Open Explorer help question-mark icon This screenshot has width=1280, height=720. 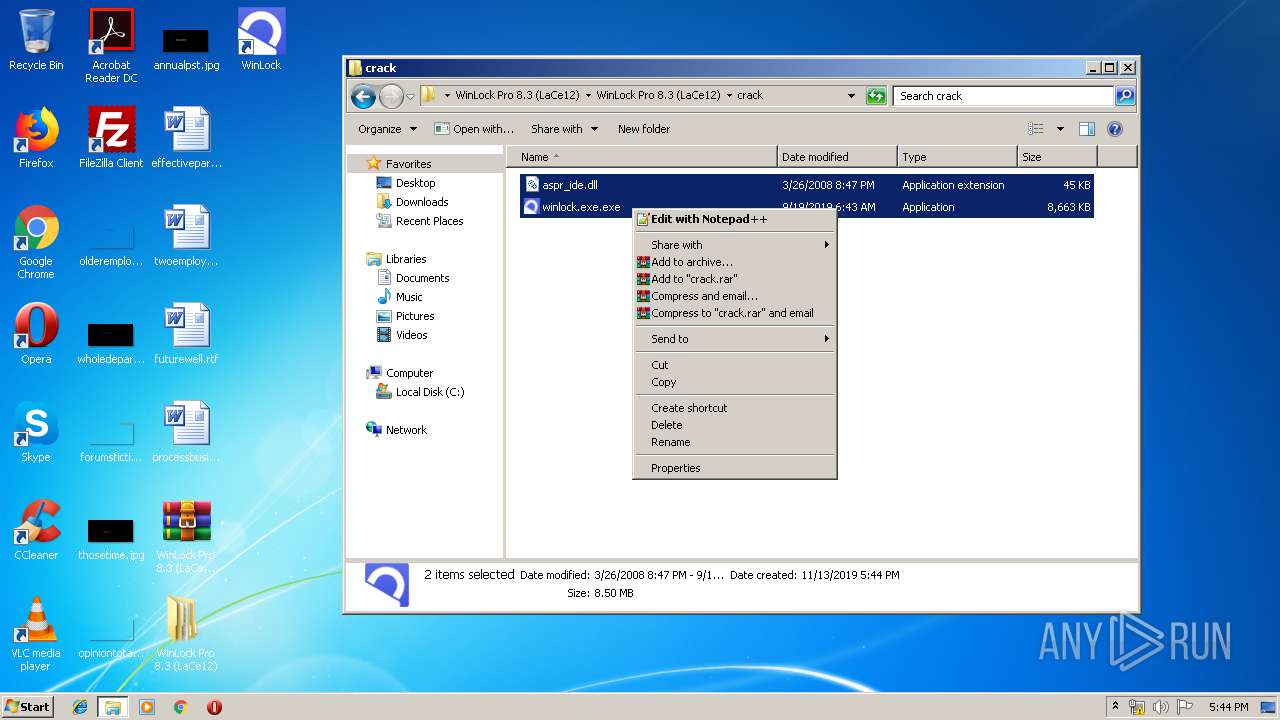point(1115,129)
